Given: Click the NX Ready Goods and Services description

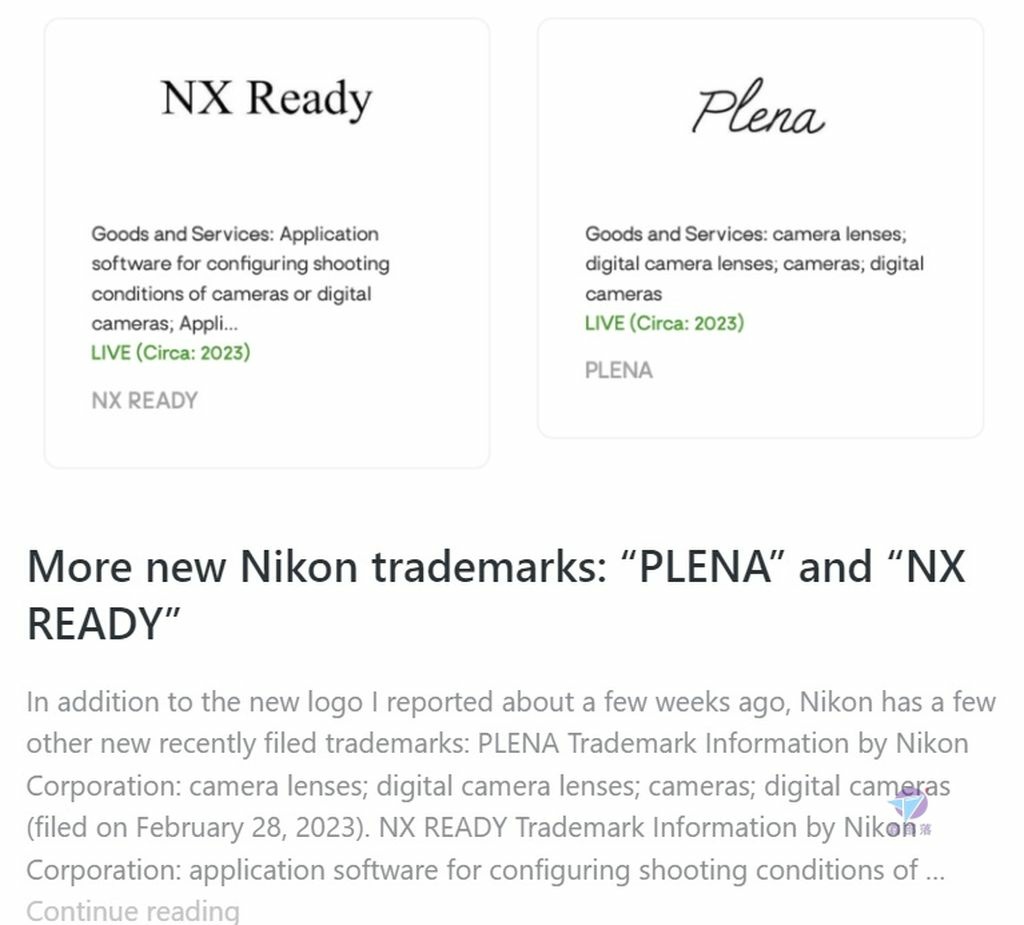Looking at the screenshot, I should pyautogui.click(x=240, y=278).
